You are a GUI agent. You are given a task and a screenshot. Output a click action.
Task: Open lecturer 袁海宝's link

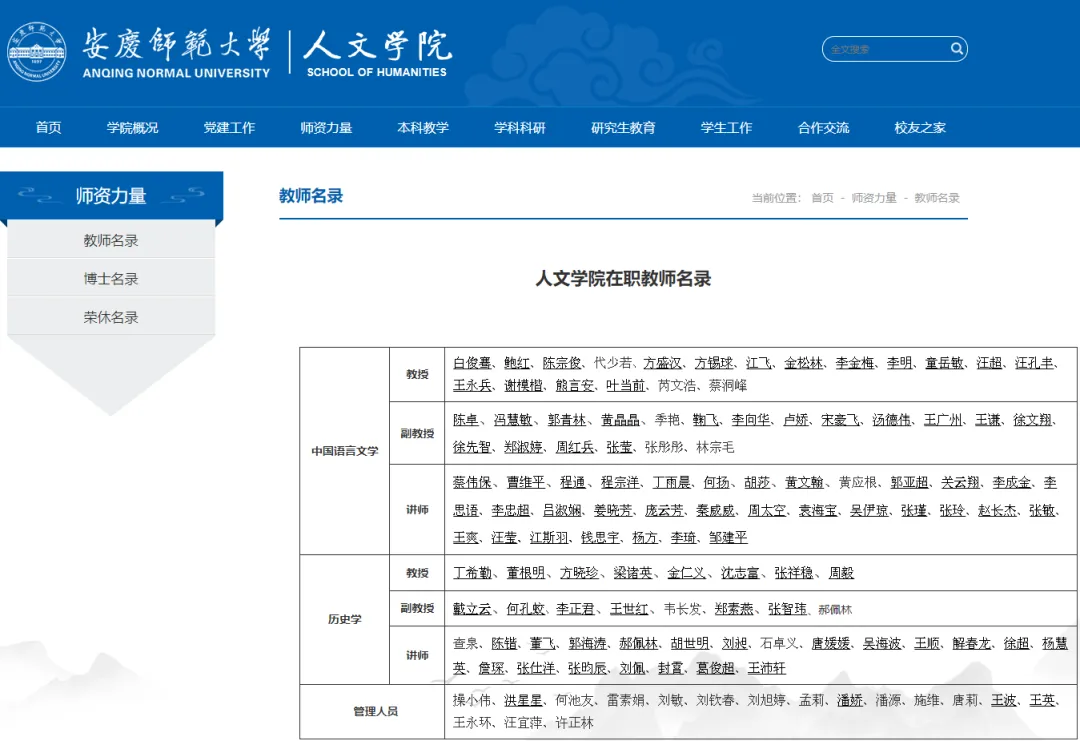point(818,510)
